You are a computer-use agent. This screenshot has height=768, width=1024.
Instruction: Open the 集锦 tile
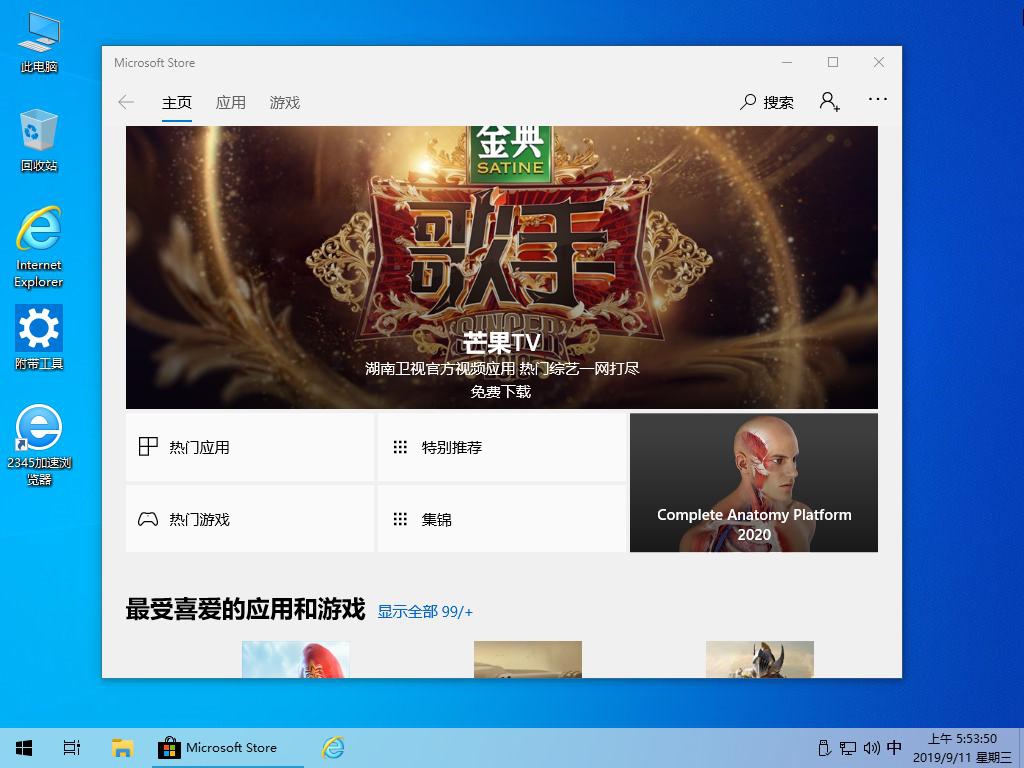coord(502,519)
